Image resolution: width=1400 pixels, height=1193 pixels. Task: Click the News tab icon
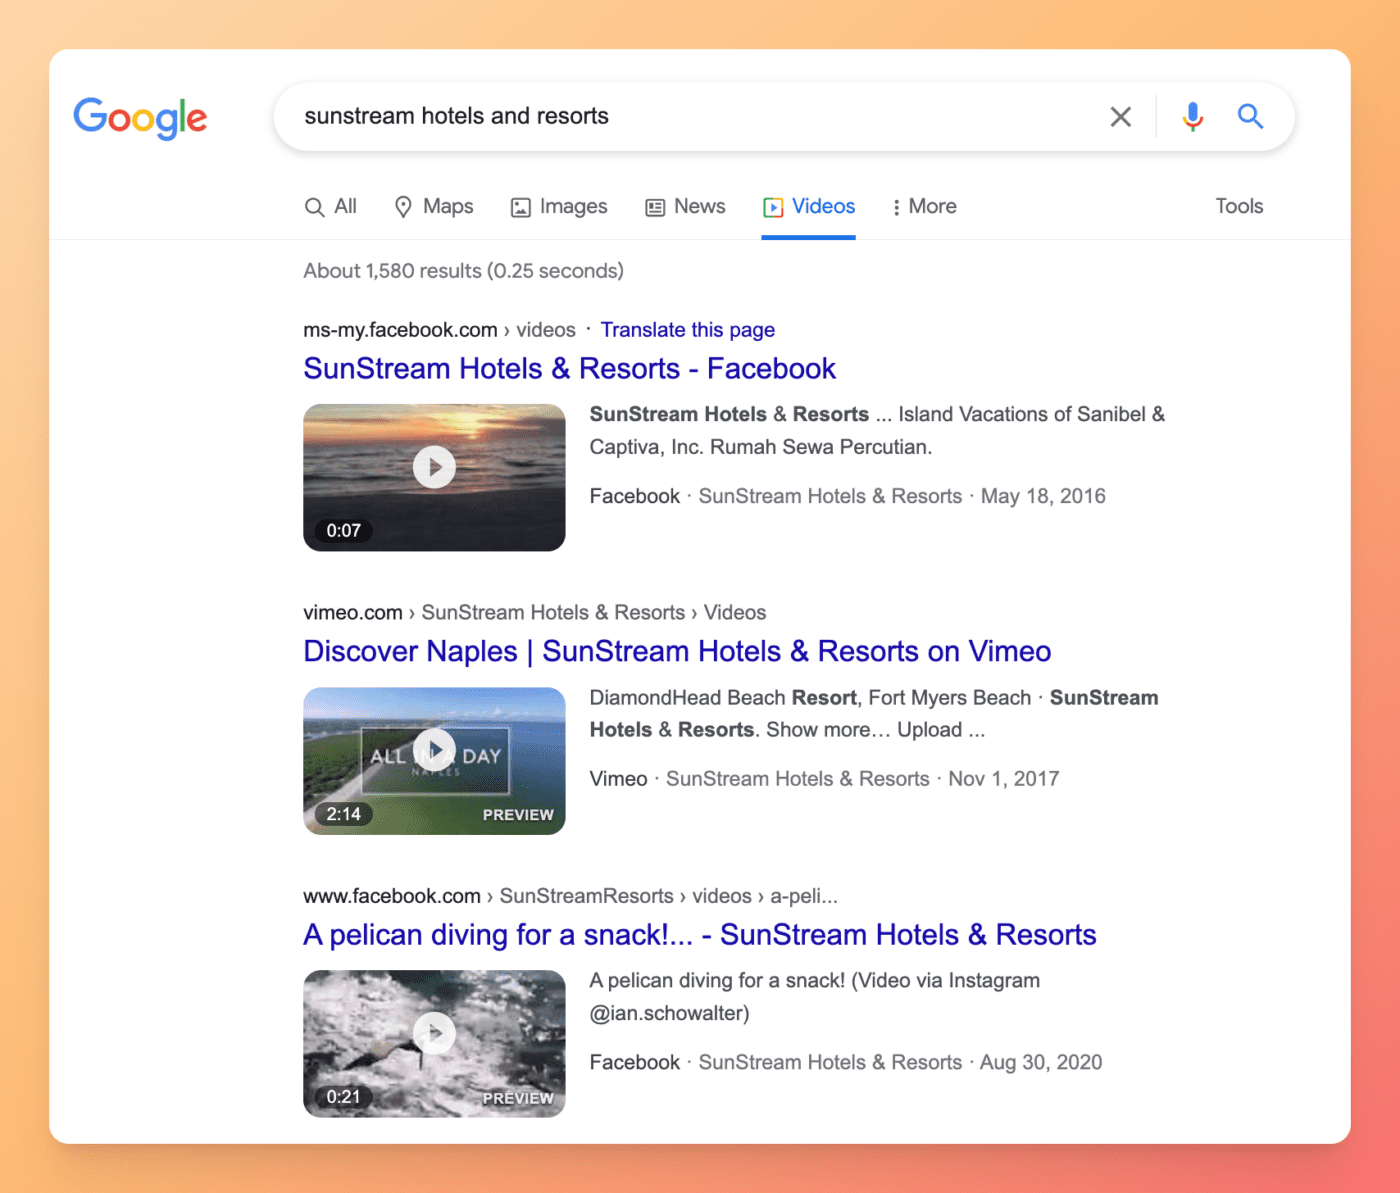tap(656, 206)
